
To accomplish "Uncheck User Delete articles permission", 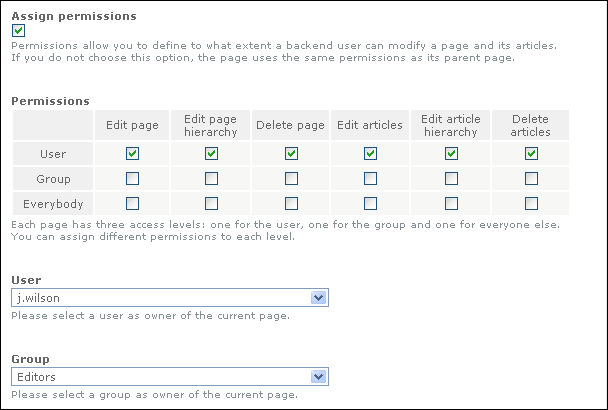I will [531, 153].
